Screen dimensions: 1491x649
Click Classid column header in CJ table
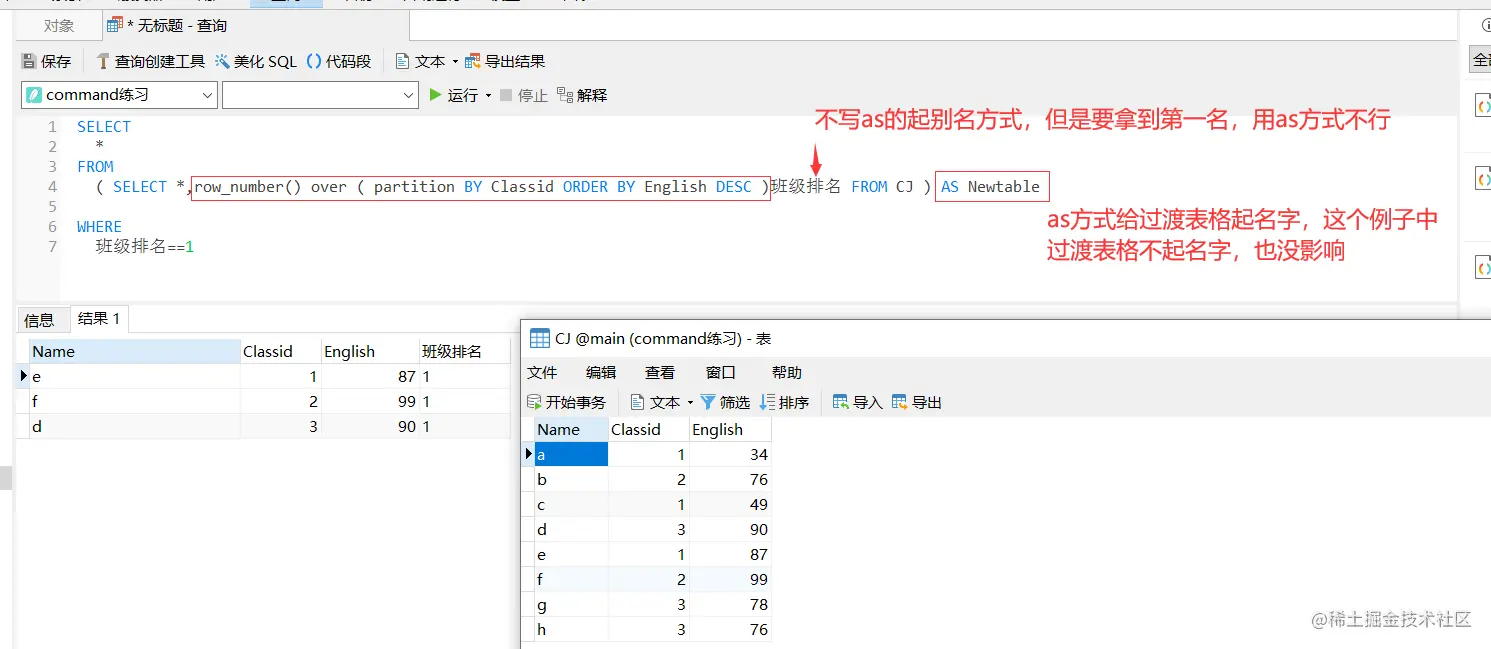[x=650, y=429]
